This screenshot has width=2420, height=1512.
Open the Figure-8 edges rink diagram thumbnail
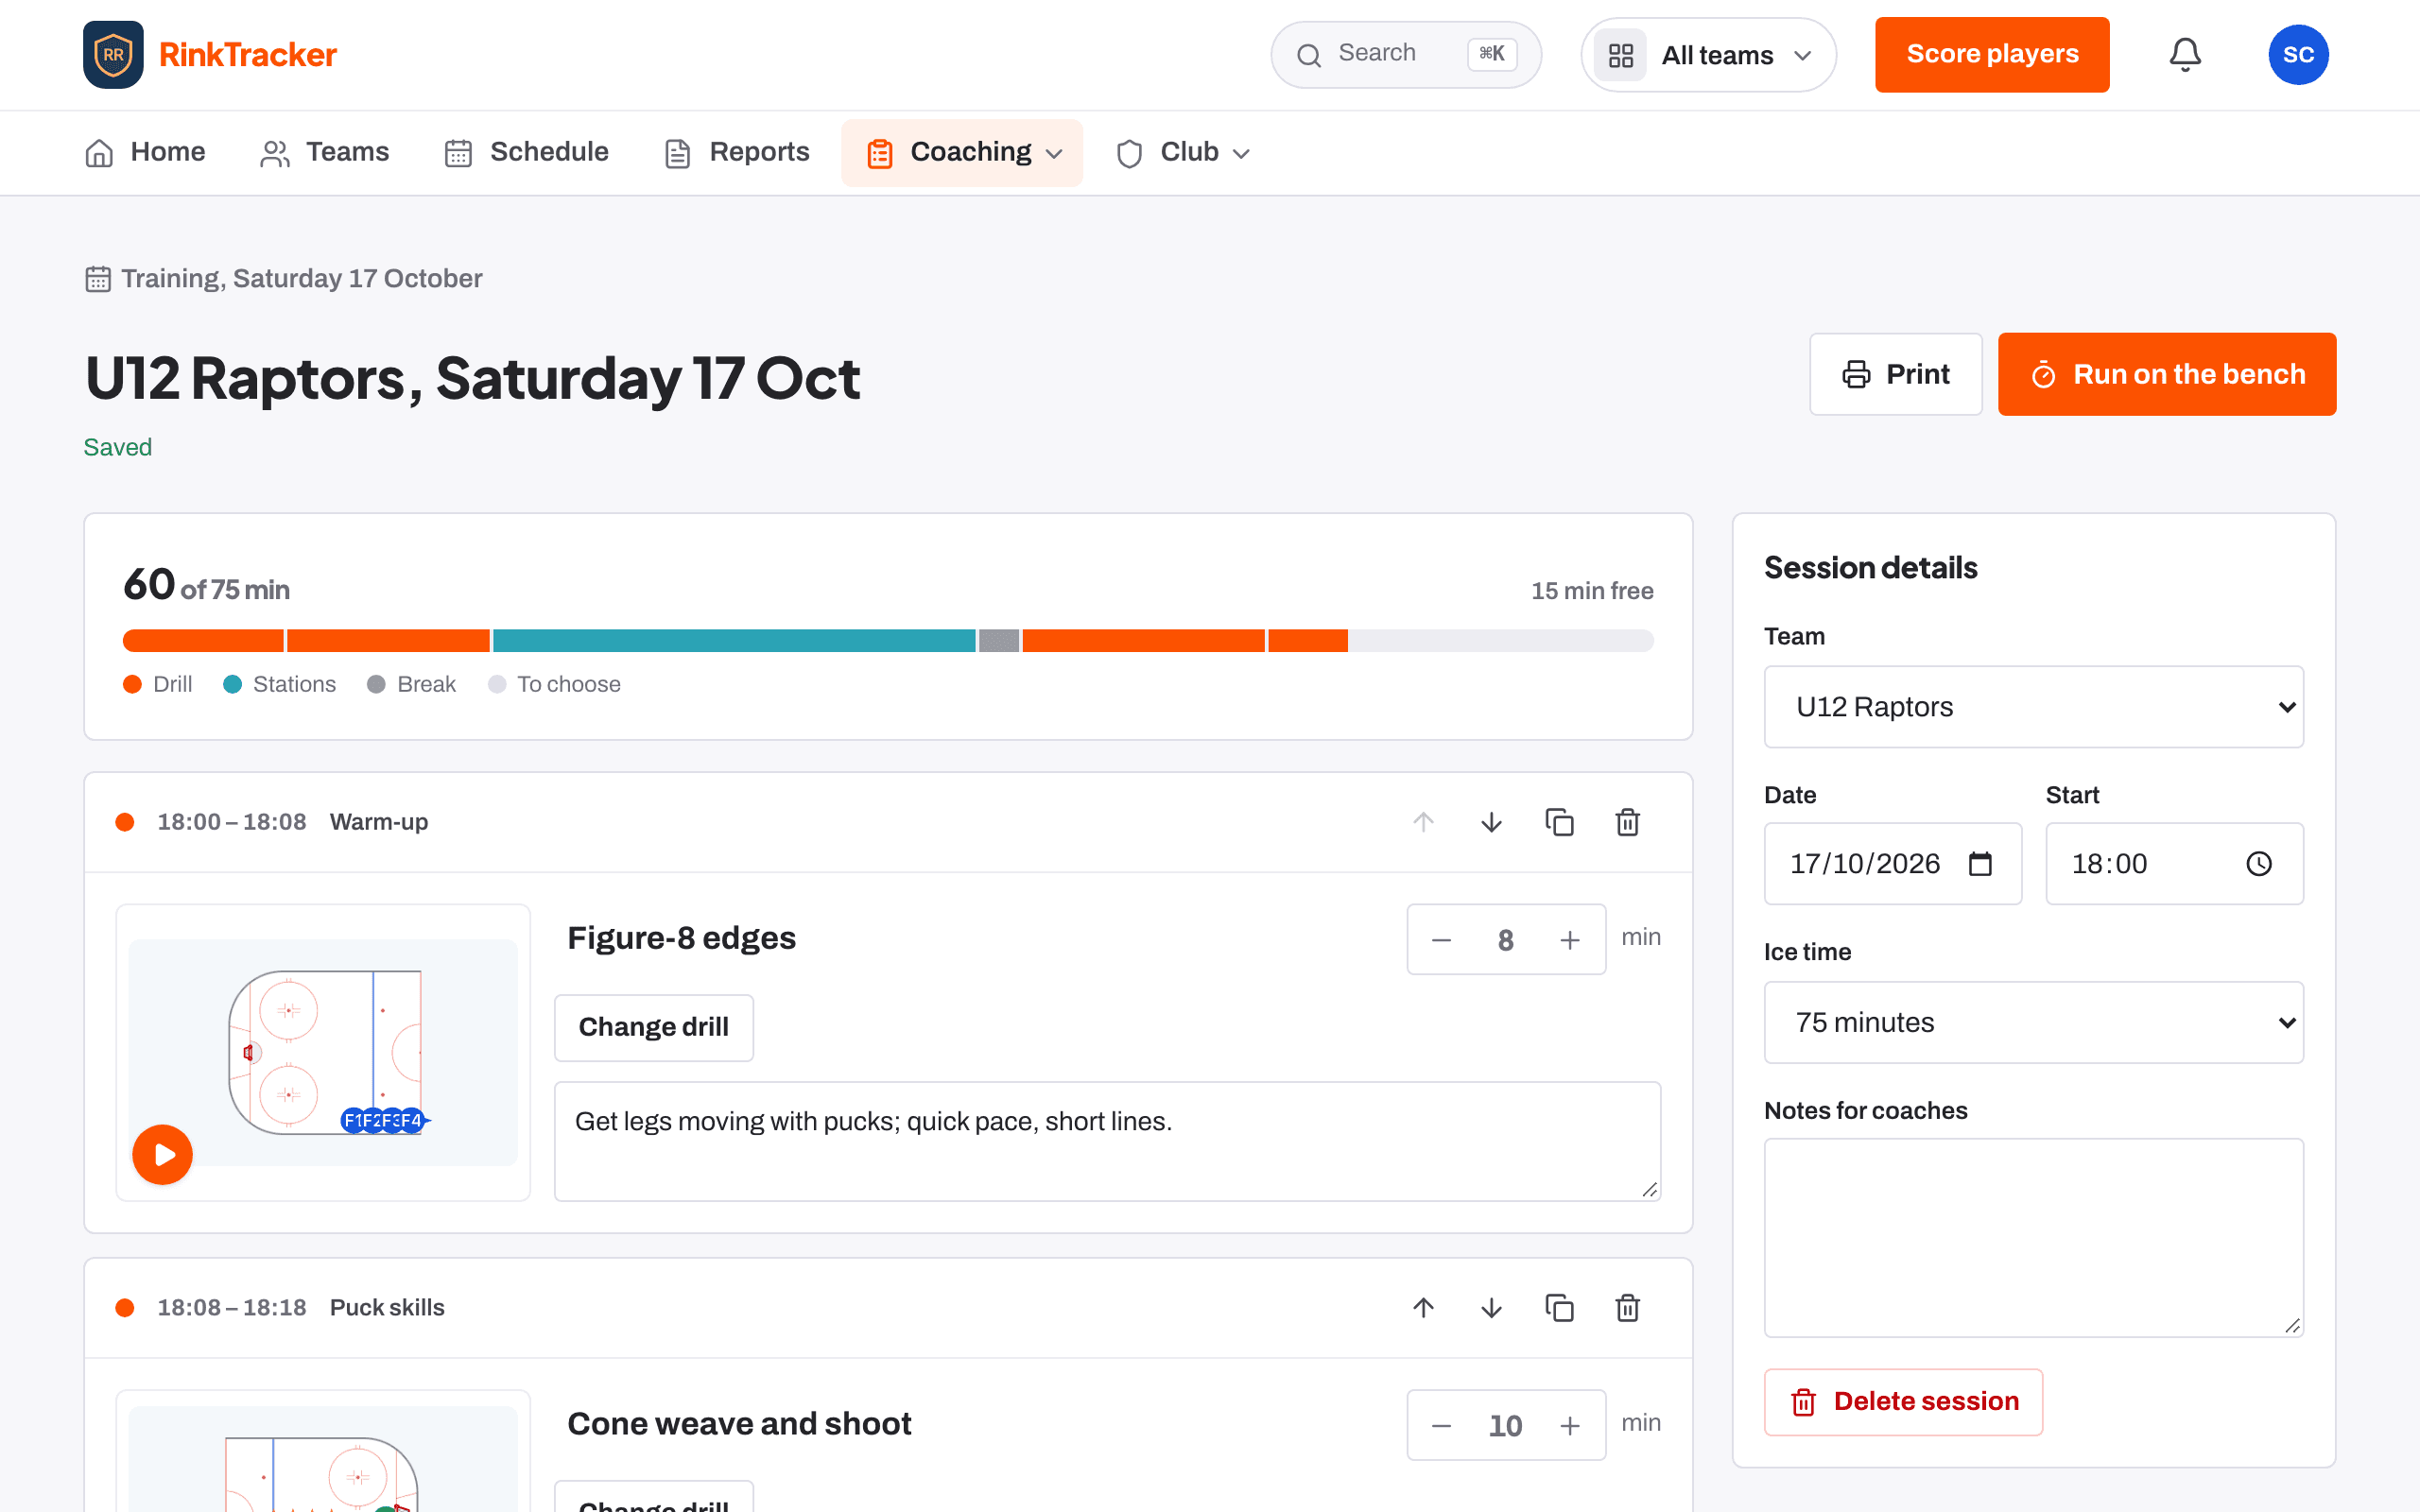pyautogui.click(x=323, y=1052)
